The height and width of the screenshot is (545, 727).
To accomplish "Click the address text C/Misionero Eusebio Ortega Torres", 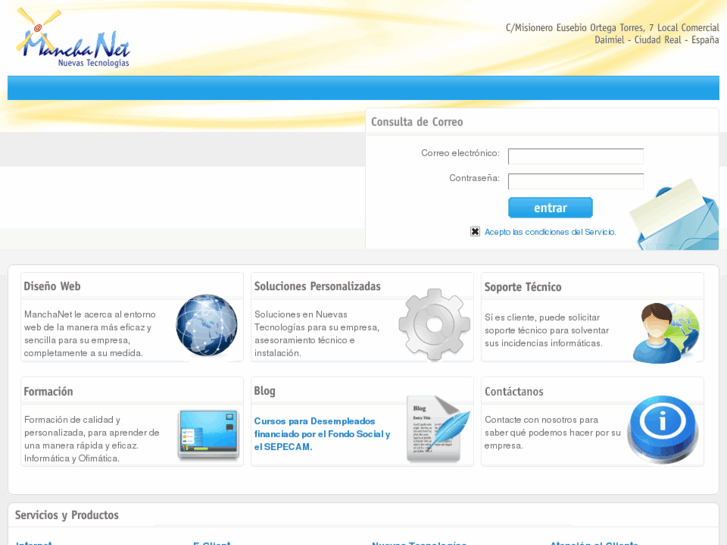I will tap(612, 28).
